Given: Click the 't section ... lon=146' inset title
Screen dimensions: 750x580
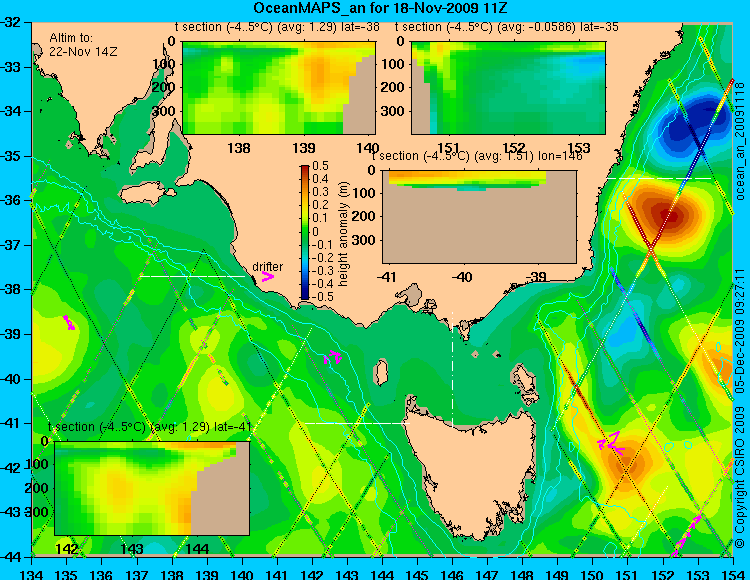Looking at the screenshot, I should [477, 156].
